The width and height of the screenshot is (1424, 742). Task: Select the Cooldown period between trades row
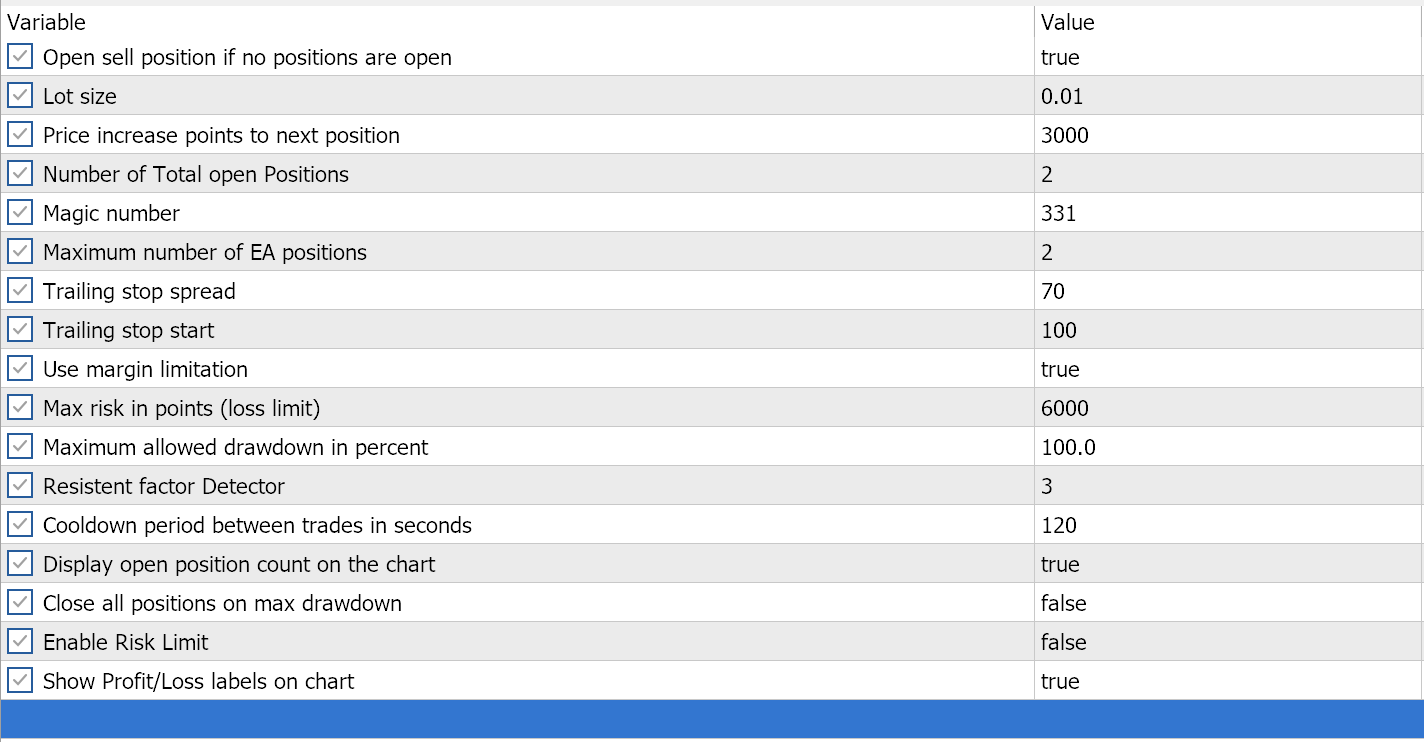click(257, 525)
